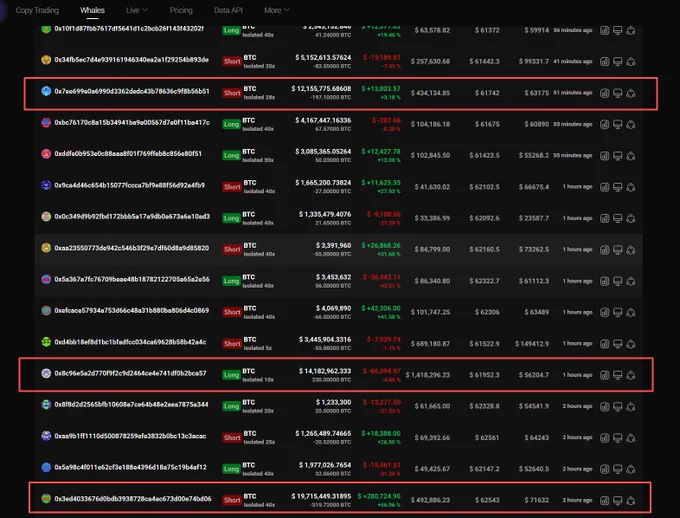The width and height of the screenshot is (680, 518).
Task: Click Long badge in 0xbc76170c row
Action: coord(231,124)
